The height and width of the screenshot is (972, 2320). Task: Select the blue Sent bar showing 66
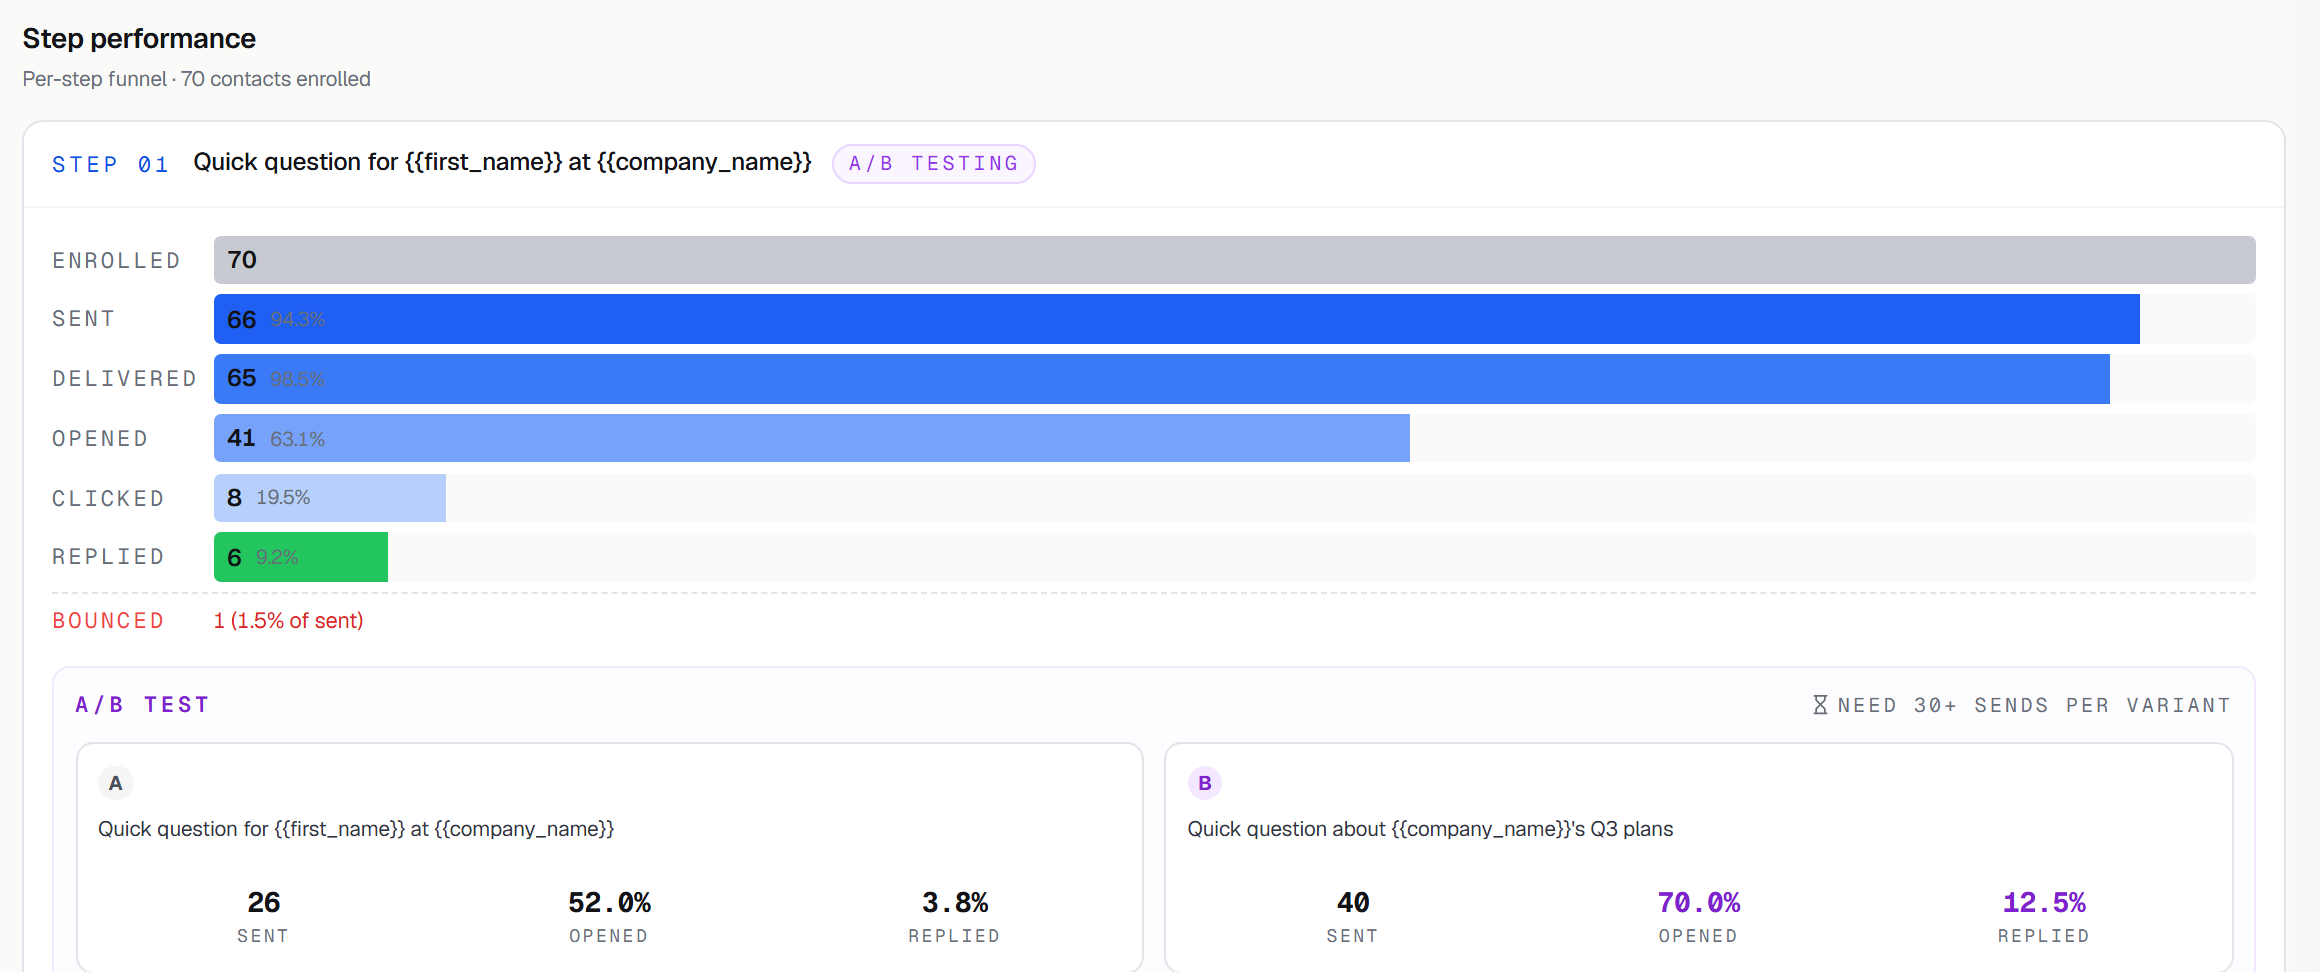1176,319
